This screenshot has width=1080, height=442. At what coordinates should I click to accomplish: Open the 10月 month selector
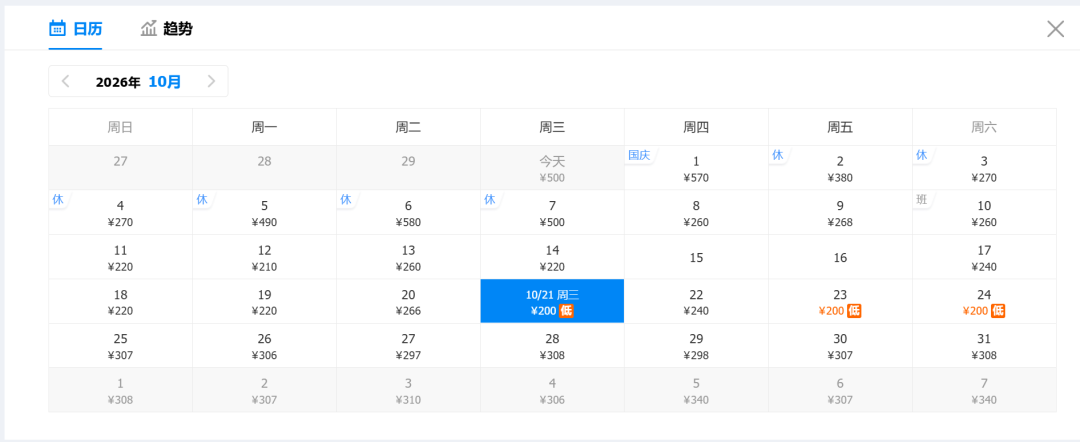[x=165, y=82]
